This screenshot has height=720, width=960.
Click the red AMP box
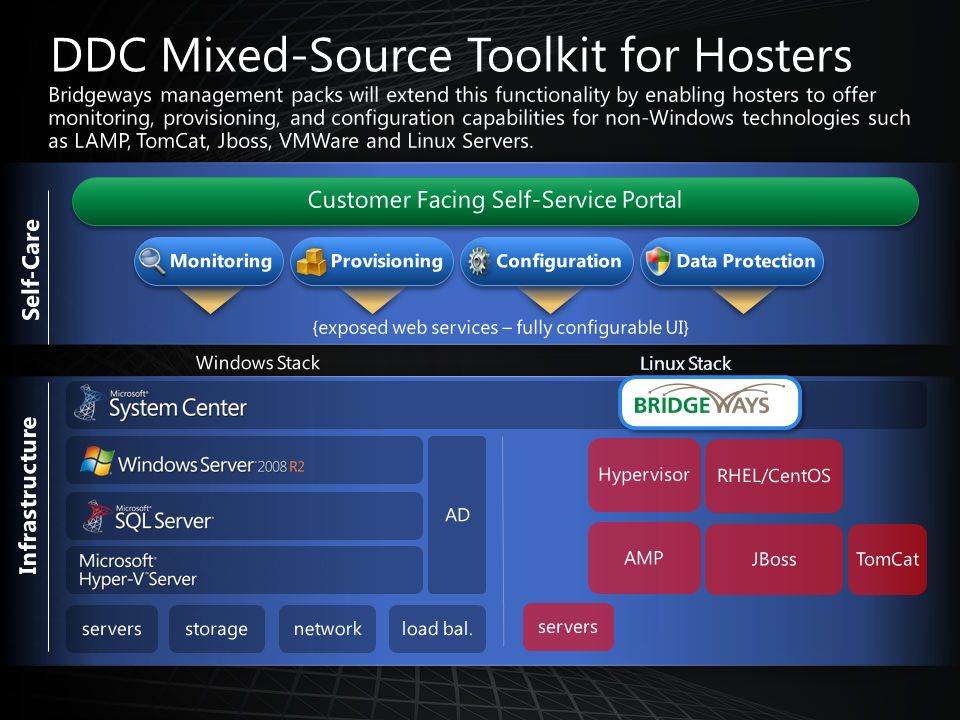[x=644, y=558]
